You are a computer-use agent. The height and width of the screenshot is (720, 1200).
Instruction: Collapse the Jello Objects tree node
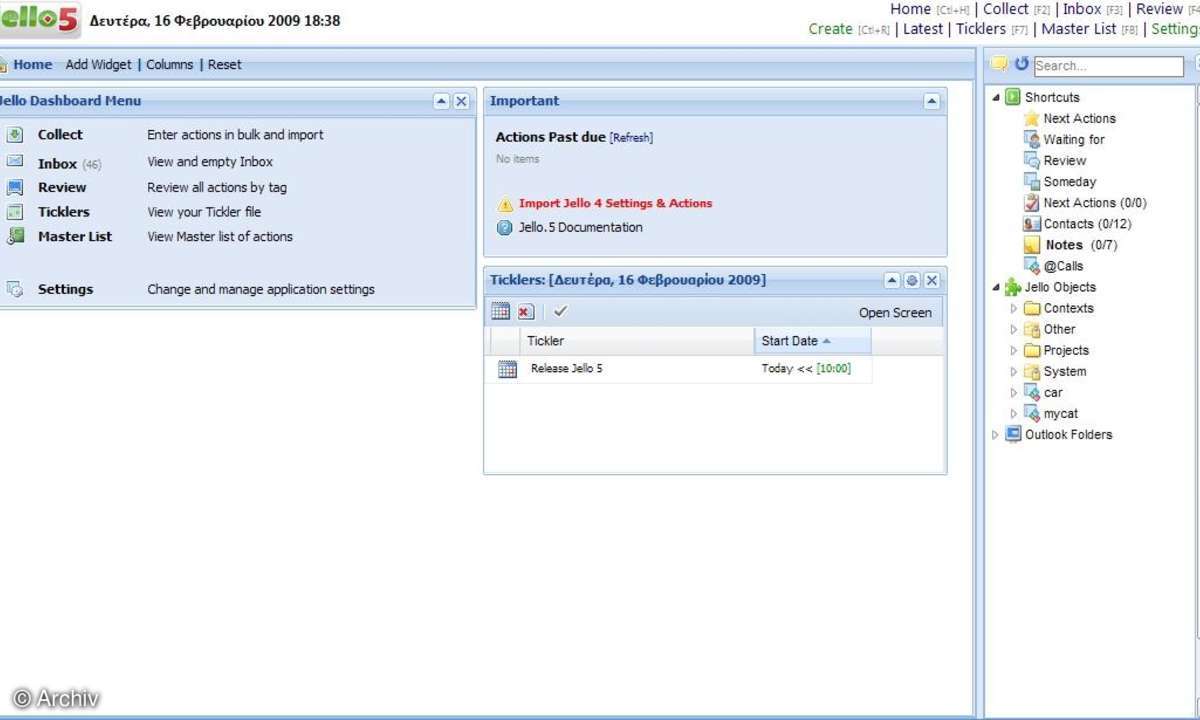pos(996,288)
